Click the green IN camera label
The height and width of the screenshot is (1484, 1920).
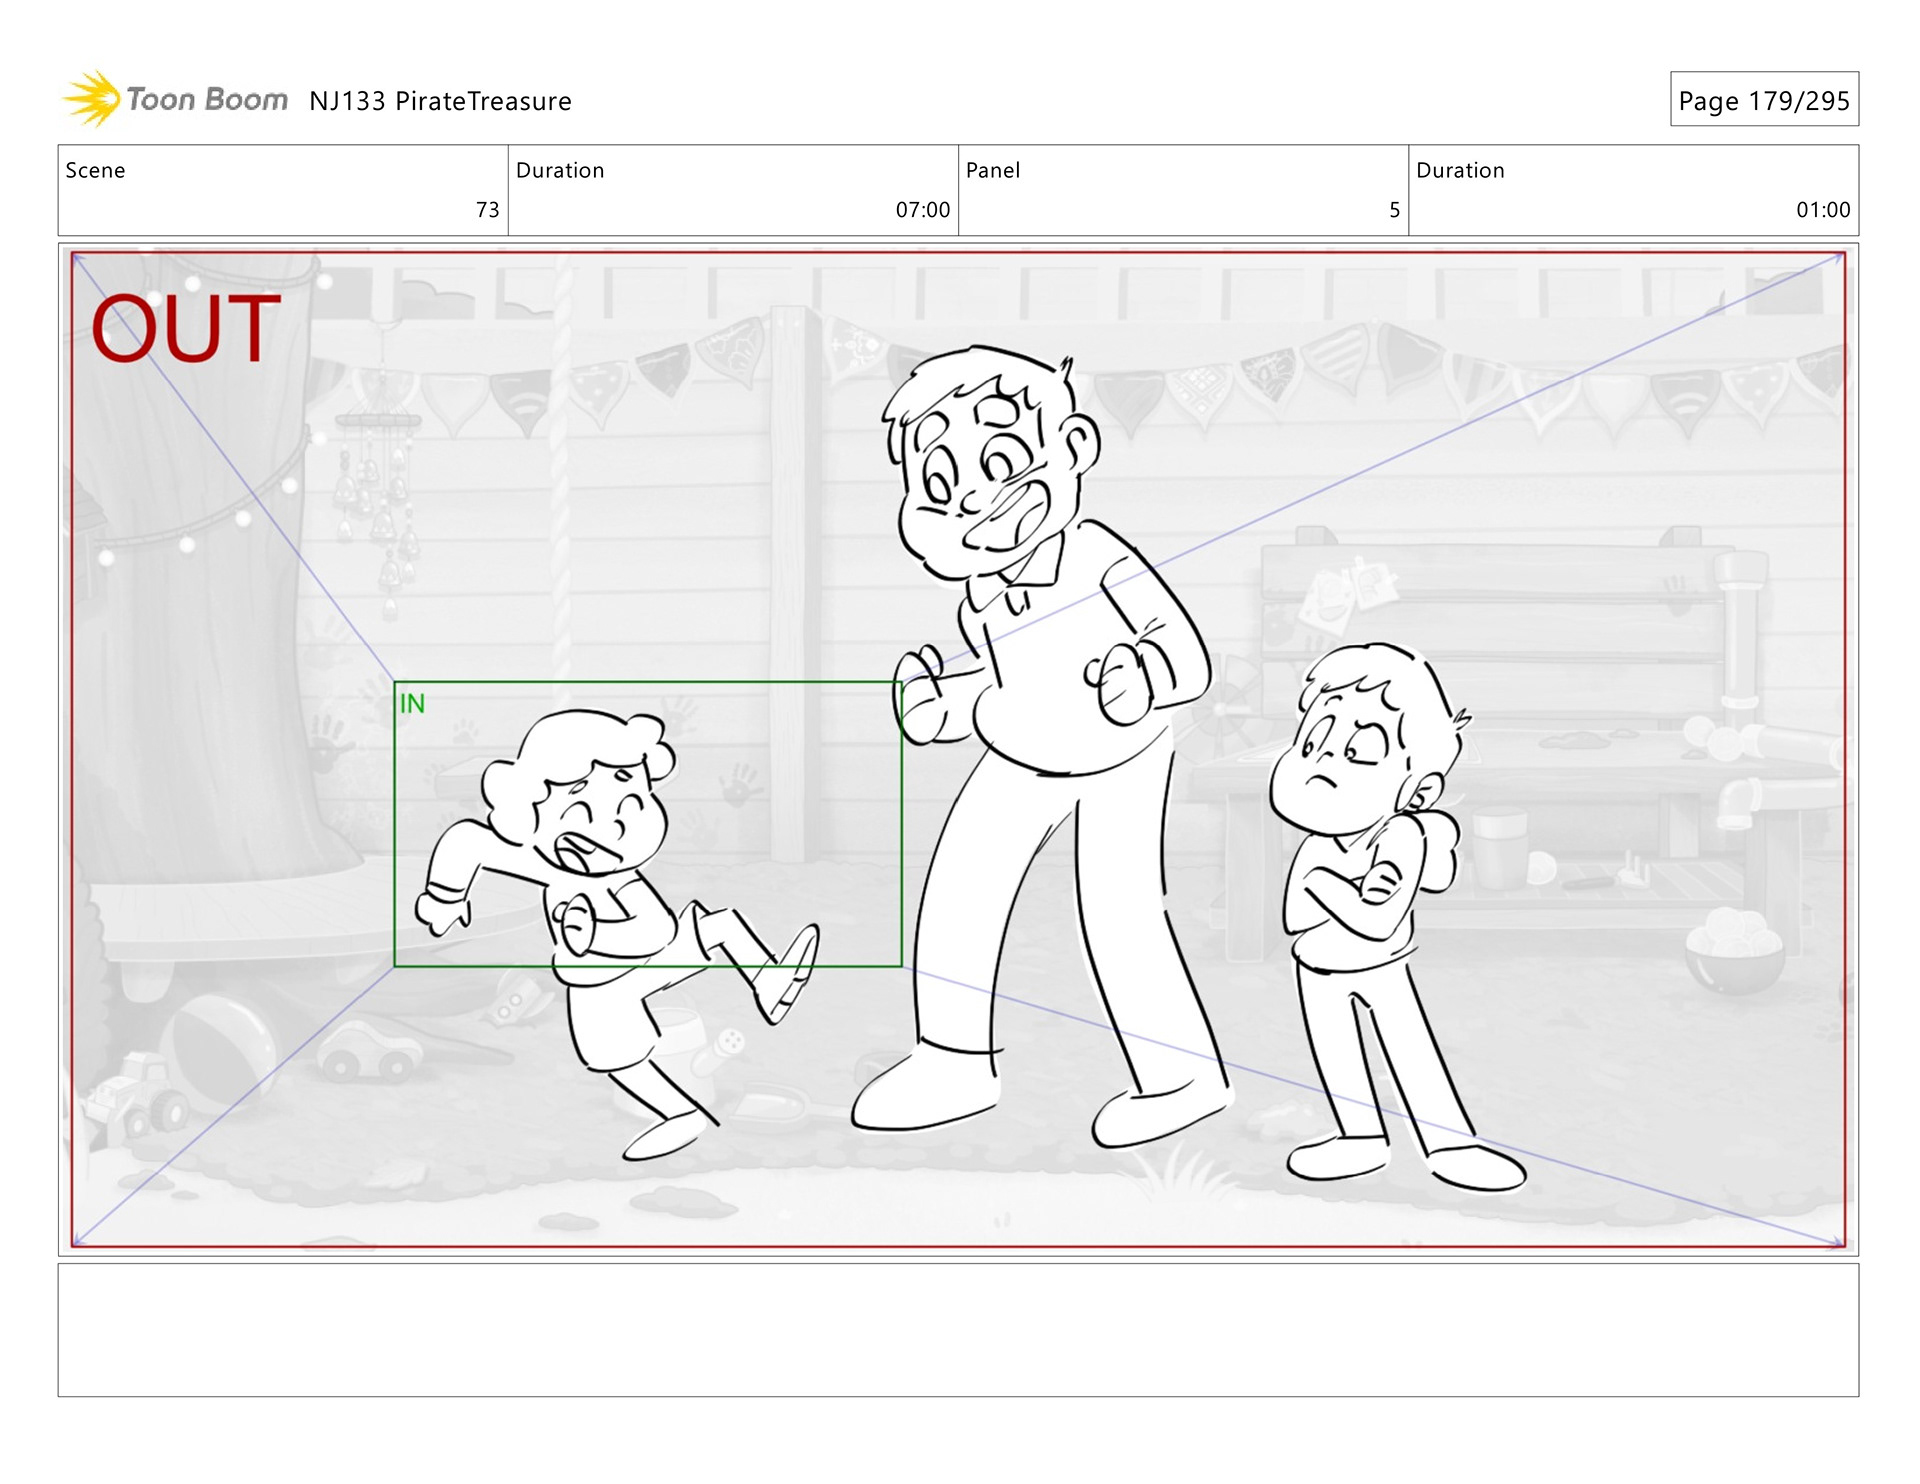pos(412,704)
